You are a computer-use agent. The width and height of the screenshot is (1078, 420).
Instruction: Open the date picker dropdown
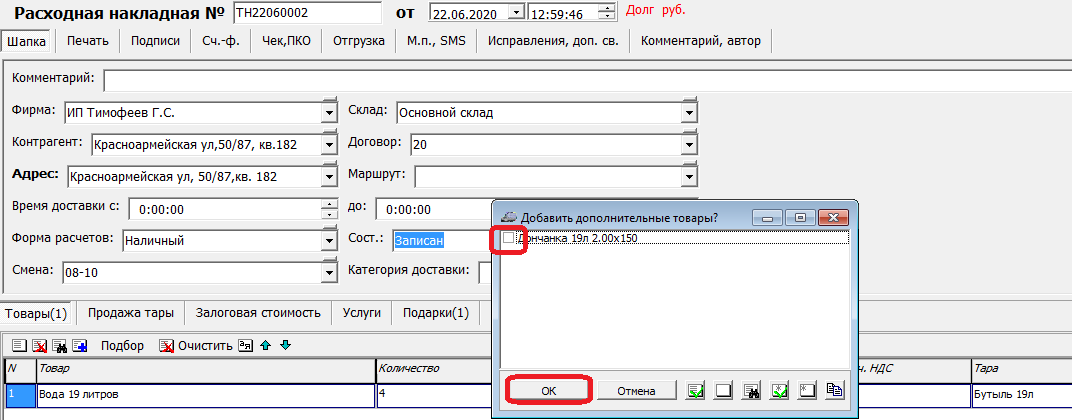(516, 13)
